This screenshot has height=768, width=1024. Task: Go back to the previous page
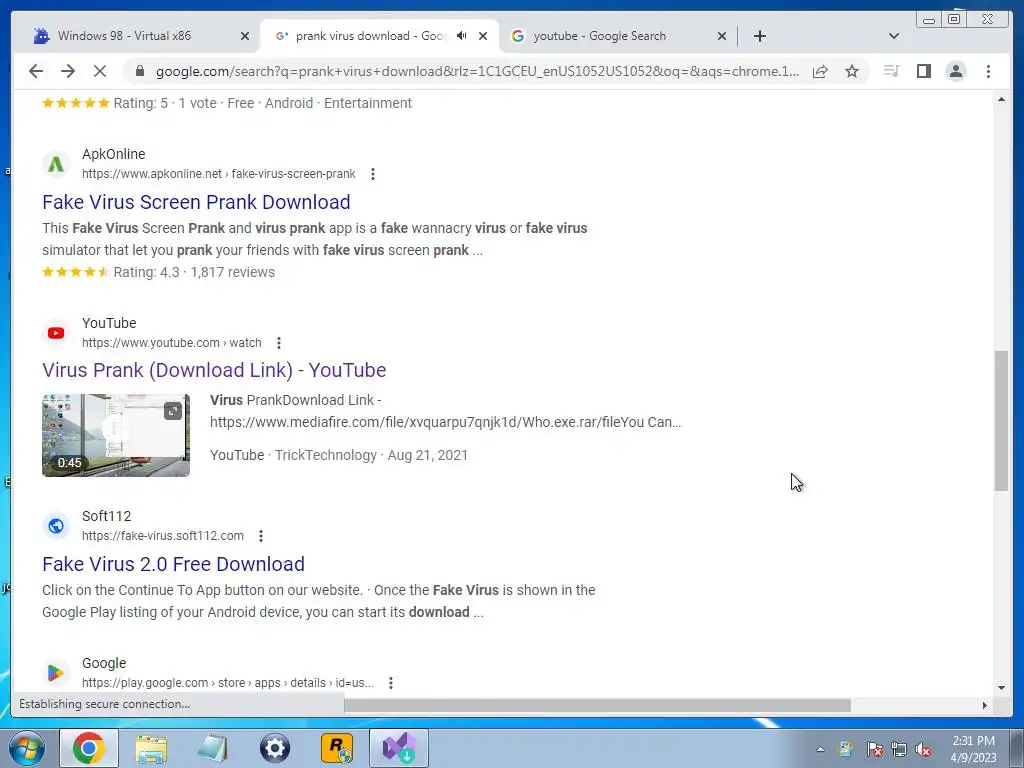pyautogui.click(x=36, y=71)
